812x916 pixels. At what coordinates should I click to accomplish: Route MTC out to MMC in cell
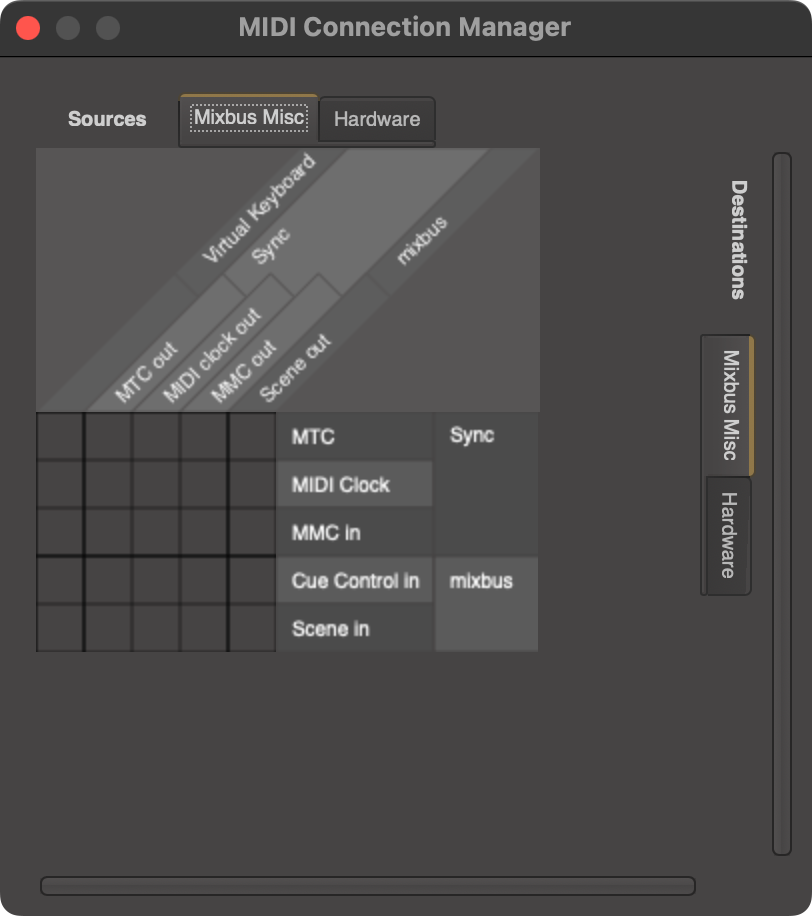(x=108, y=533)
